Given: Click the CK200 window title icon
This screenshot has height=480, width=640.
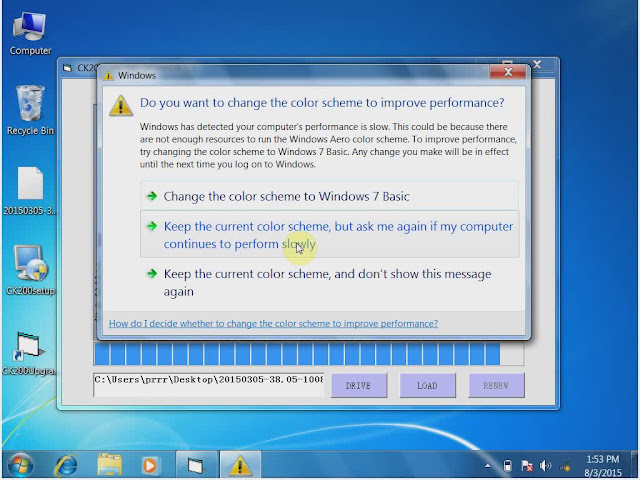Looking at the screenshot, I should [67, 68].
